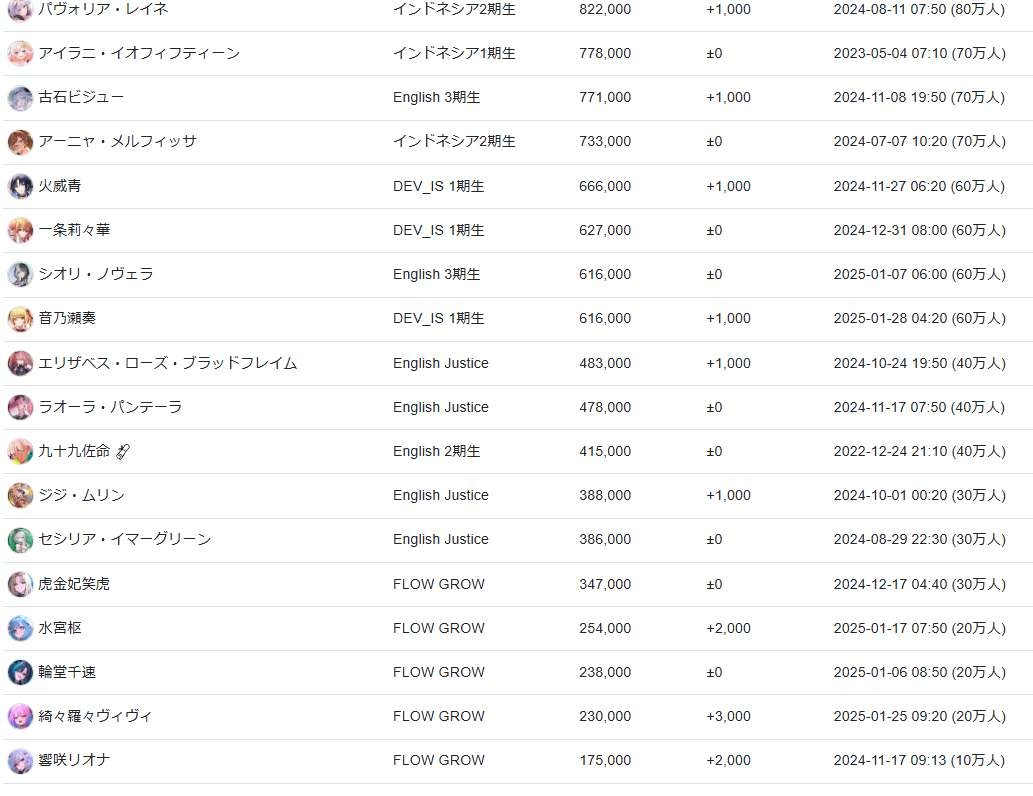This screenshot has width=1033, height=796.
Task: Click the avatar icon of セシリア・イマーグリーン
Action: [20, 540]
